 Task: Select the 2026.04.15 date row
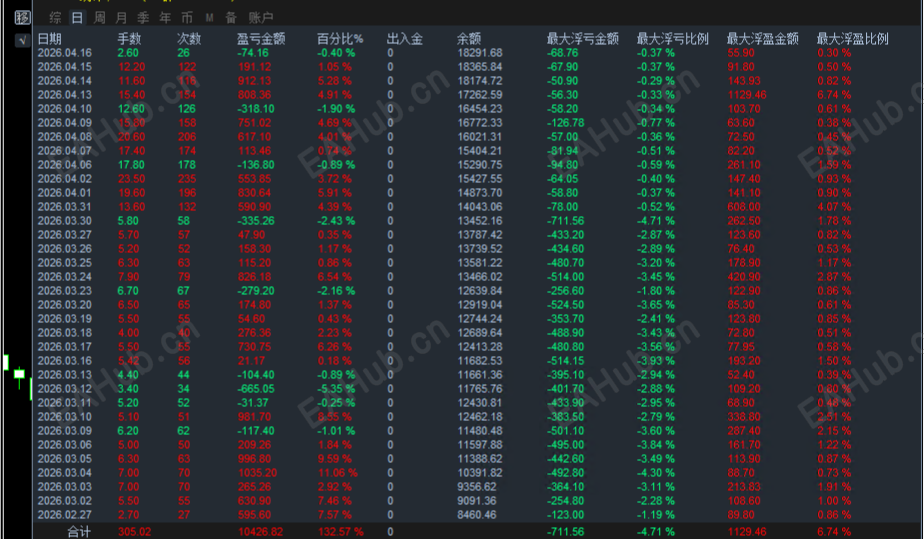[65, 67]
